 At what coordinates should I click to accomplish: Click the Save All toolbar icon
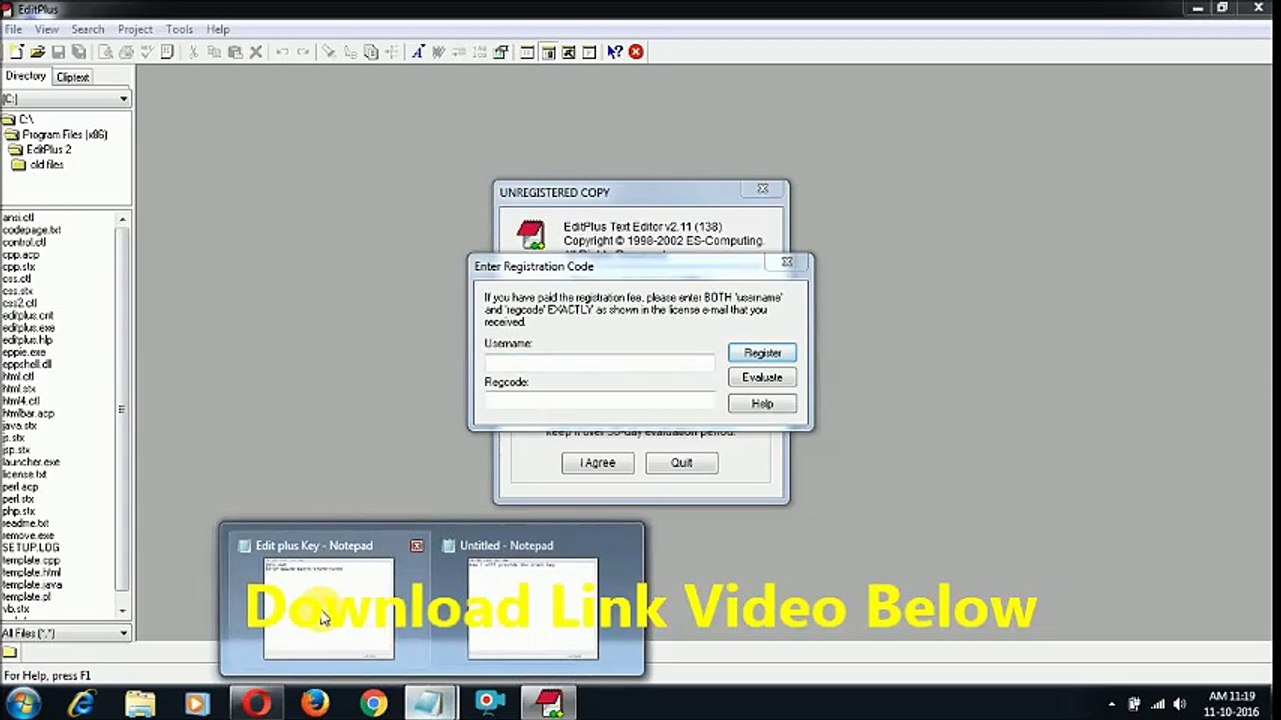click(79, 52)
